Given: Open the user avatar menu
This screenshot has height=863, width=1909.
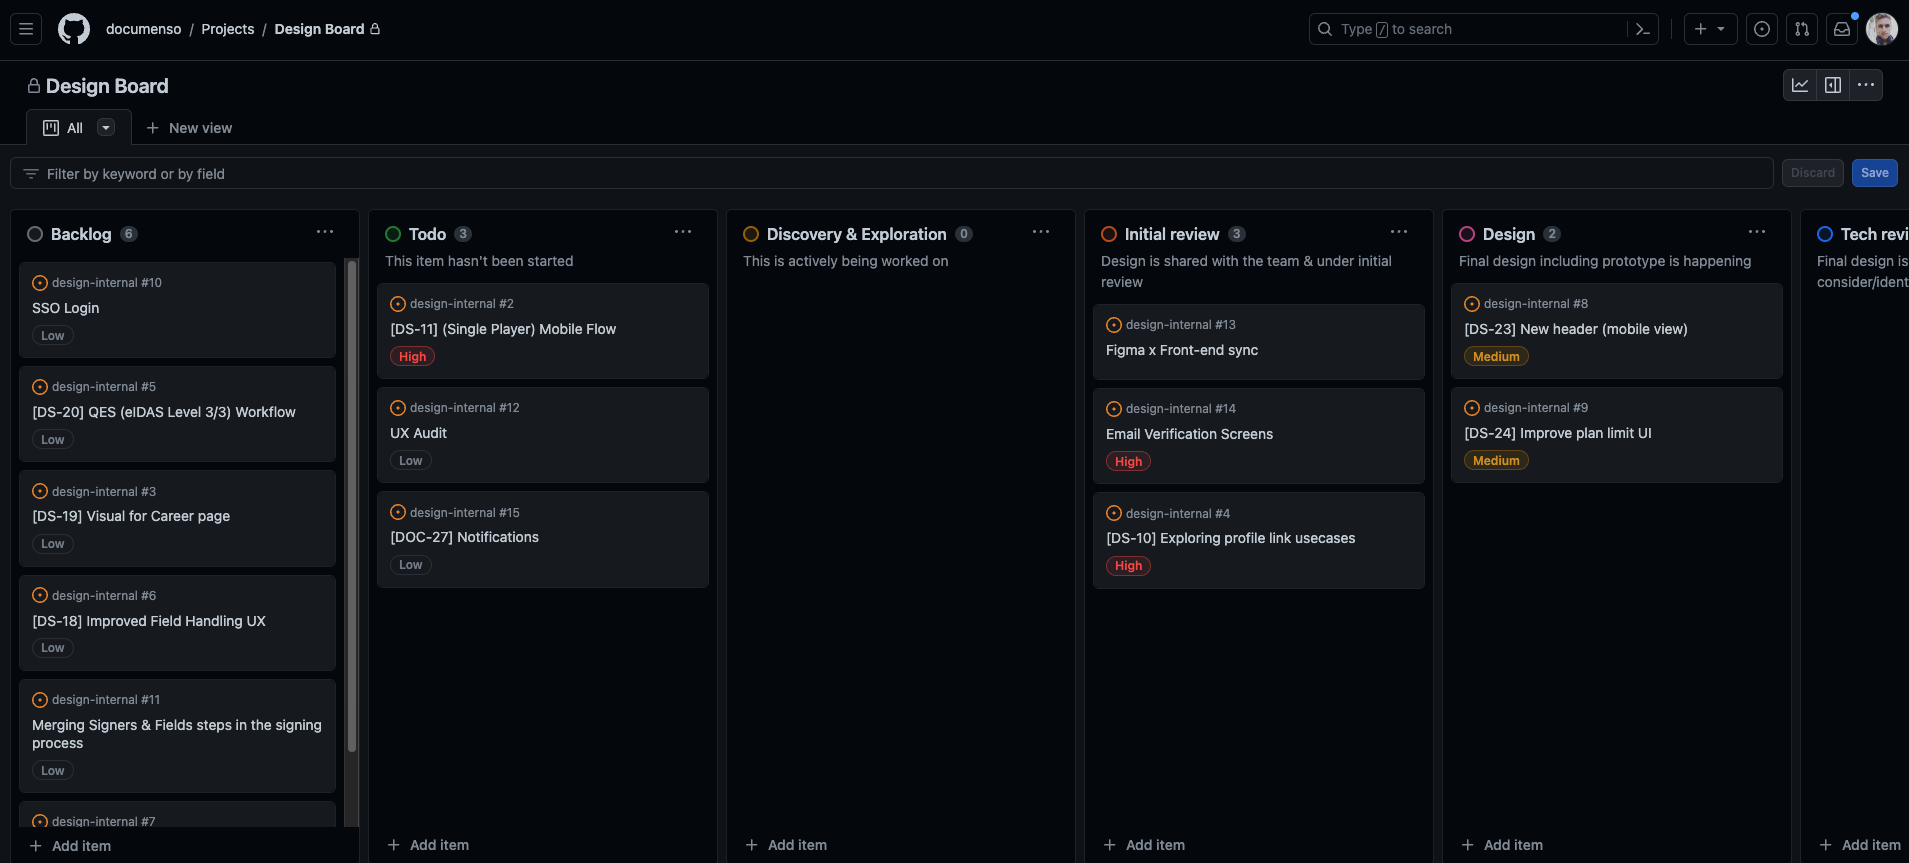Looking at the screenshot, I should (1882, 29).
